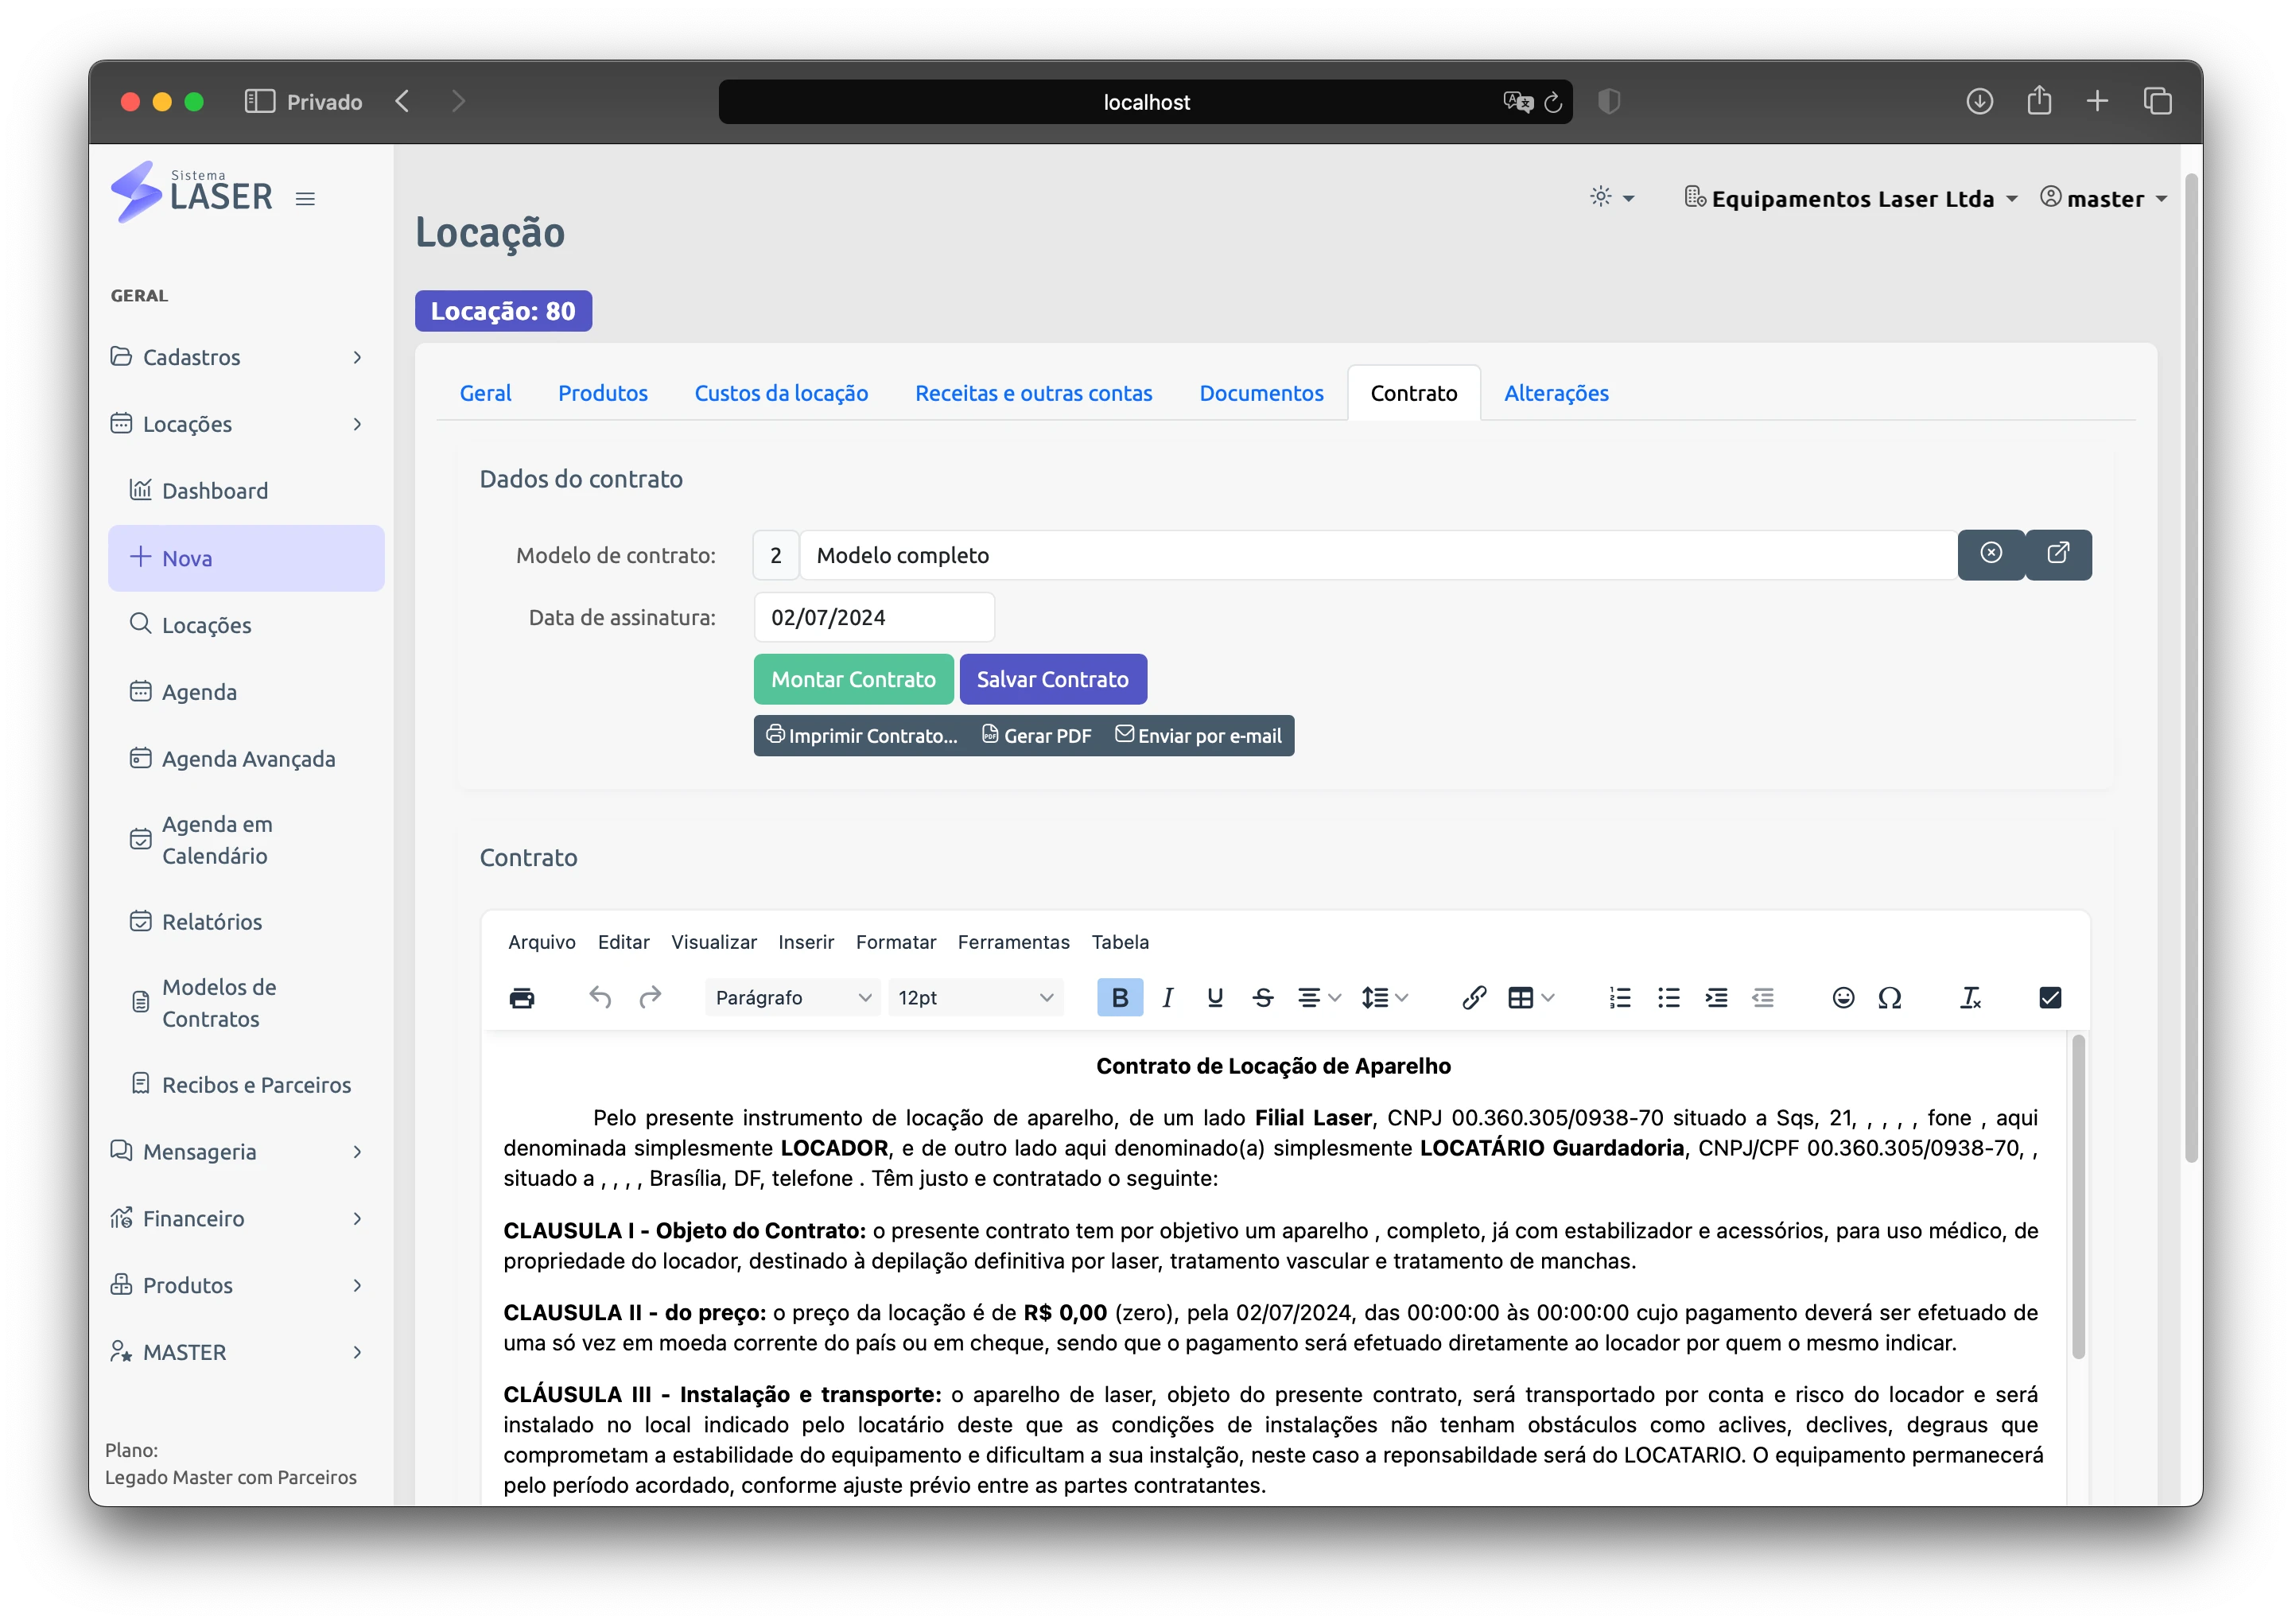Viewport: 2292px width, 1624px height.
Task: Open the master user dropdown
Action: point(2104,198)
